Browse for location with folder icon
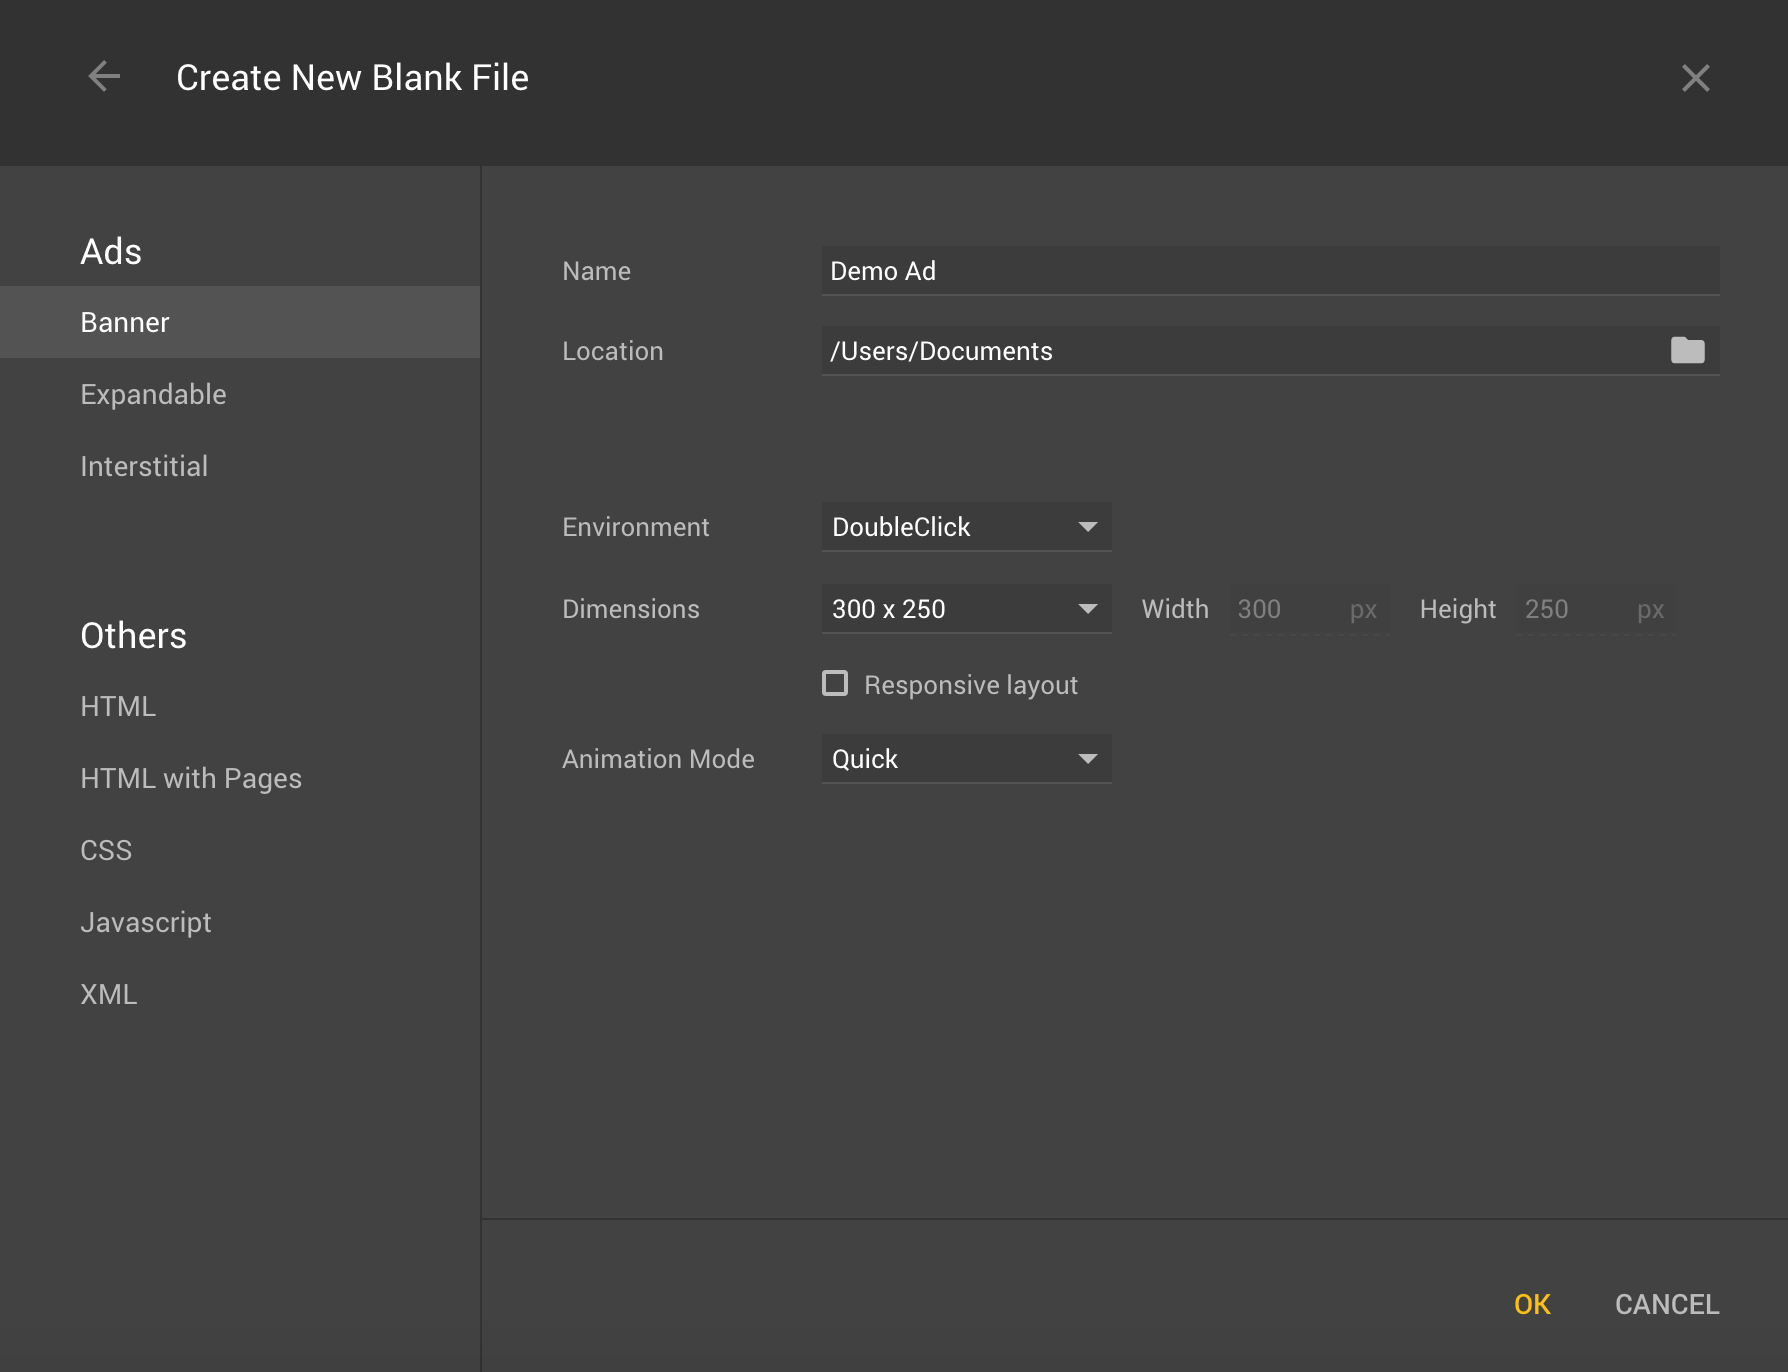Image resolution: width=1788 pixels, height=1372 pixels. (x=1687, y=351)
